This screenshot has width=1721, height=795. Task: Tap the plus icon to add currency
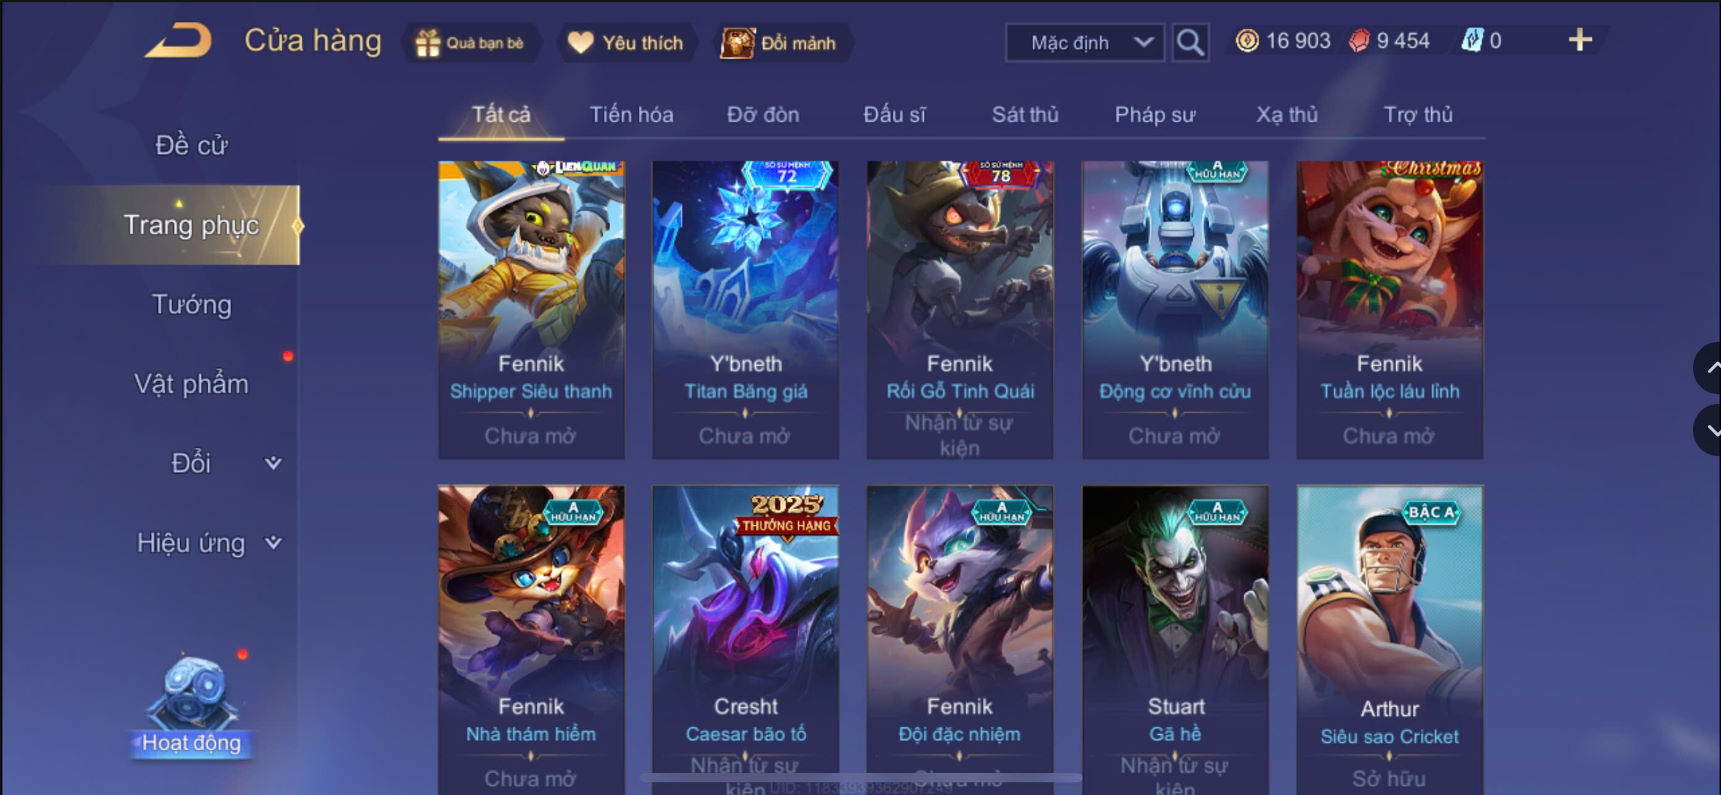[x=1580, y=40]
